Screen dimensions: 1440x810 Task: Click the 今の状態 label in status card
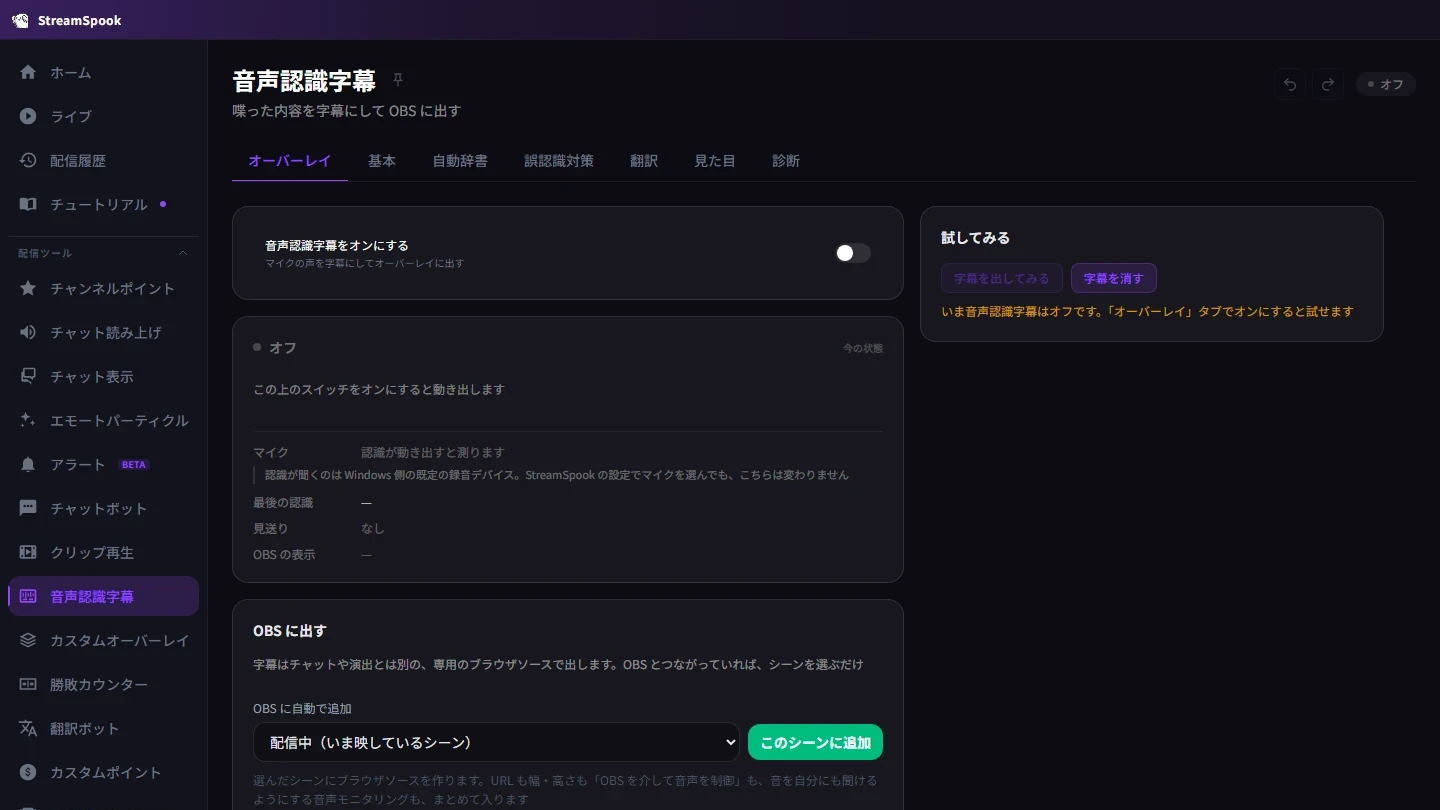click(x=863, y=348)
